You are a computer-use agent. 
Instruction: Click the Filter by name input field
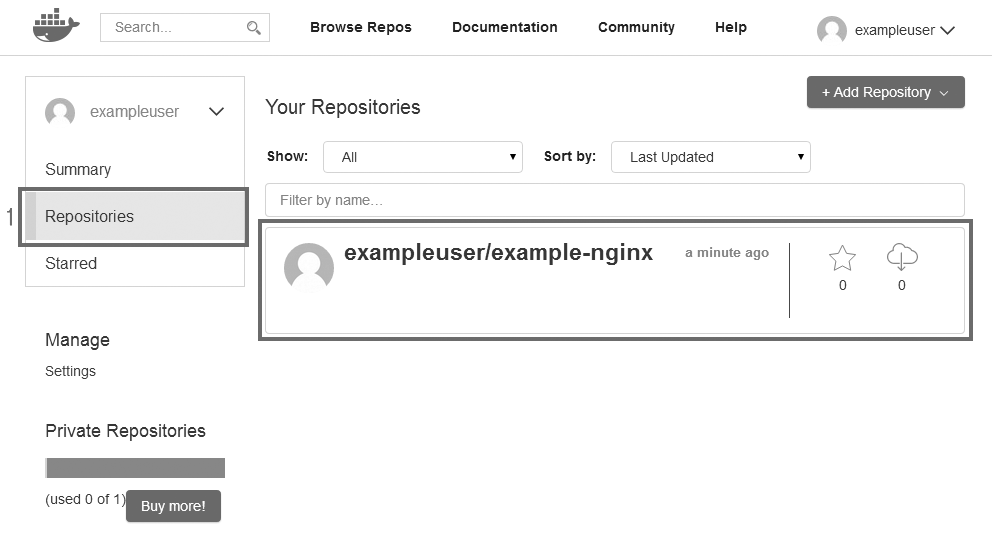pyautogui.click(x=614, y=200)
